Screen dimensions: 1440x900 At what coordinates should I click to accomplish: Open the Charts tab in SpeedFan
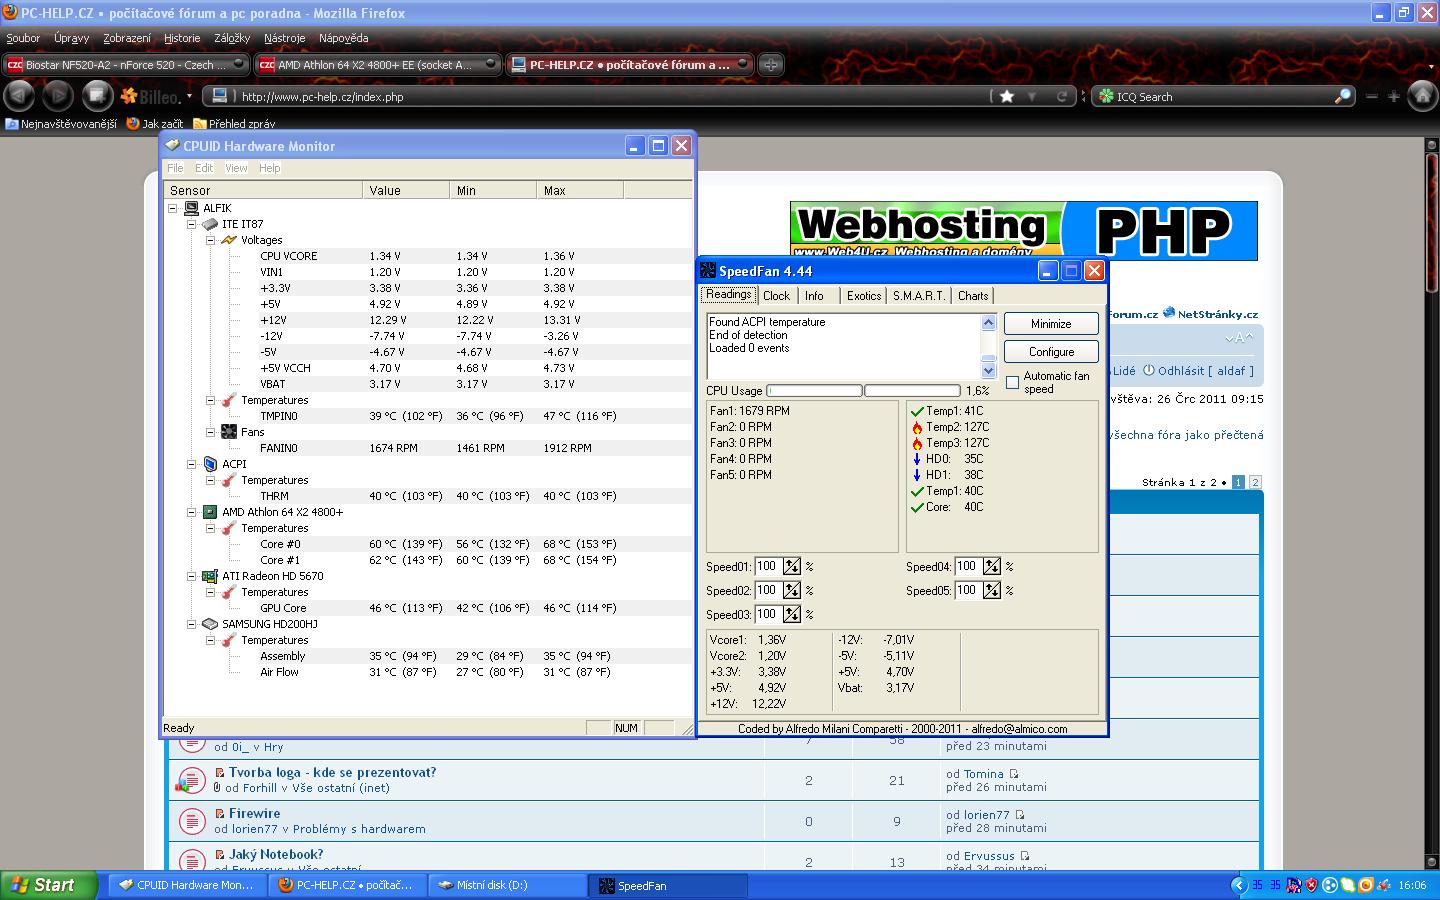click(972, 296)
